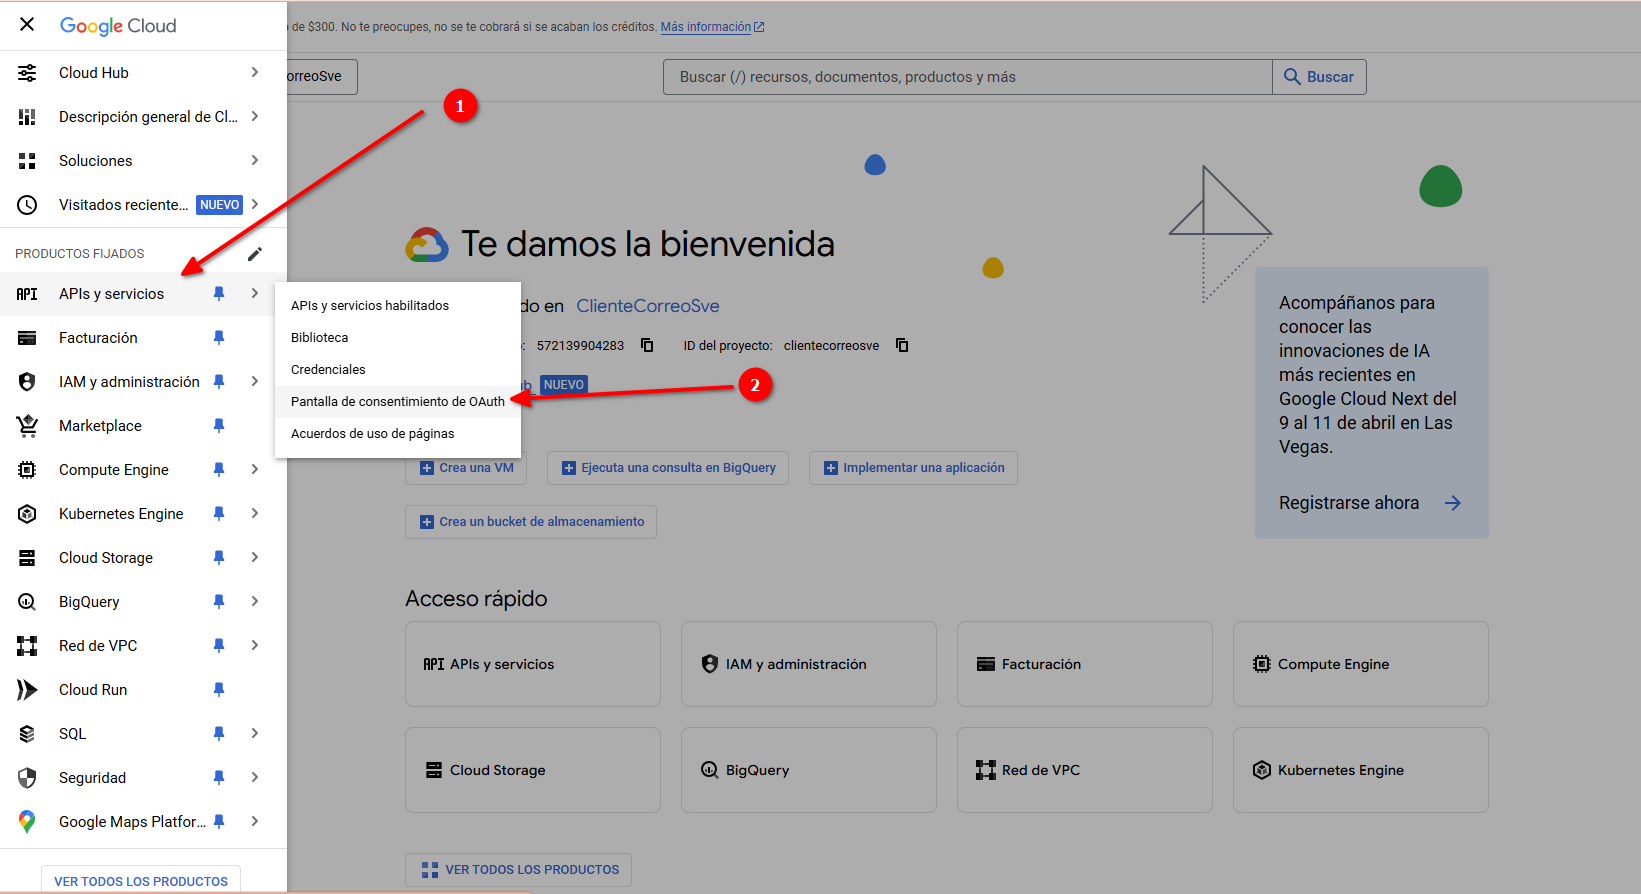Click the search resources input field
The width and height of the screenshot is (1641, 894).
tap(967, 77)
